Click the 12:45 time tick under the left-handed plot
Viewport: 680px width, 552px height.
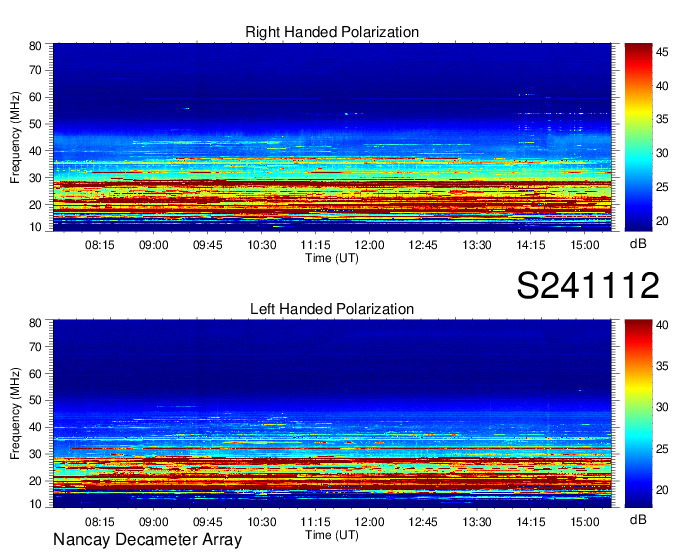pos(423,522)
